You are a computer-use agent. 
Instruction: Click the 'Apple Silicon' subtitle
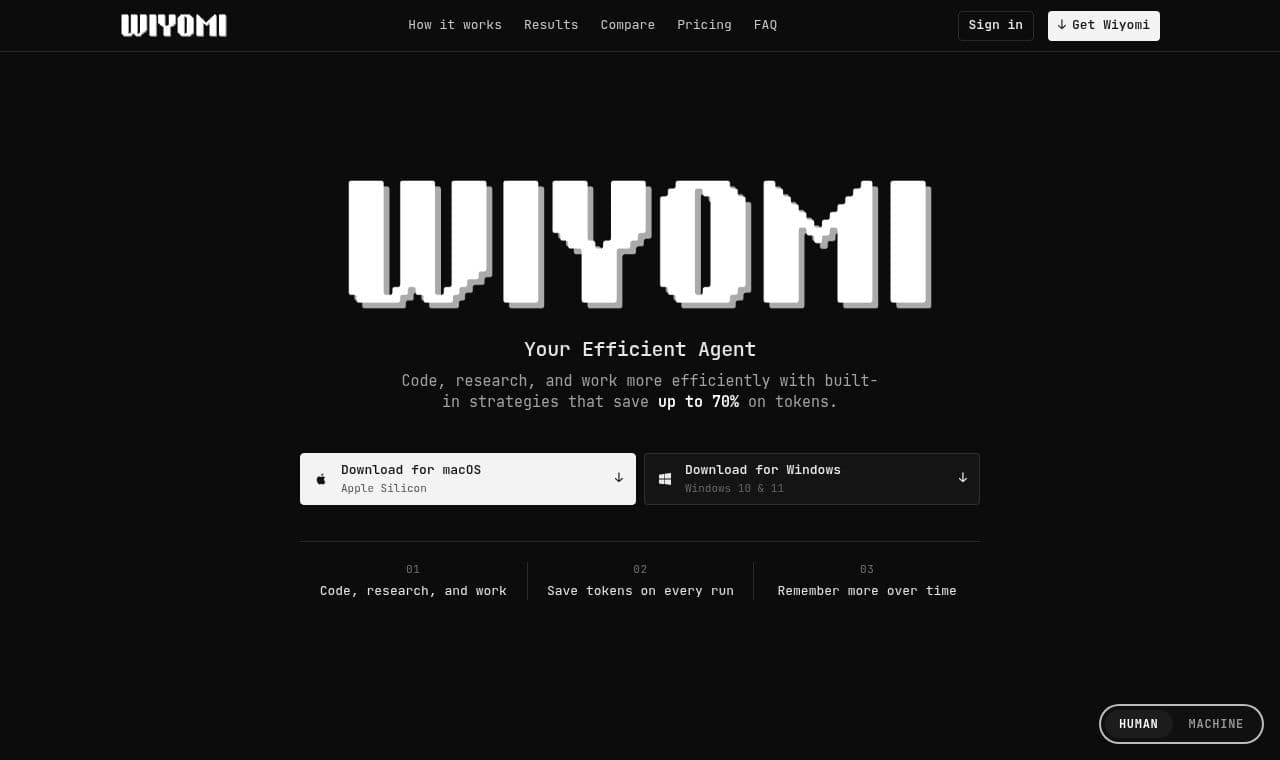384,489
